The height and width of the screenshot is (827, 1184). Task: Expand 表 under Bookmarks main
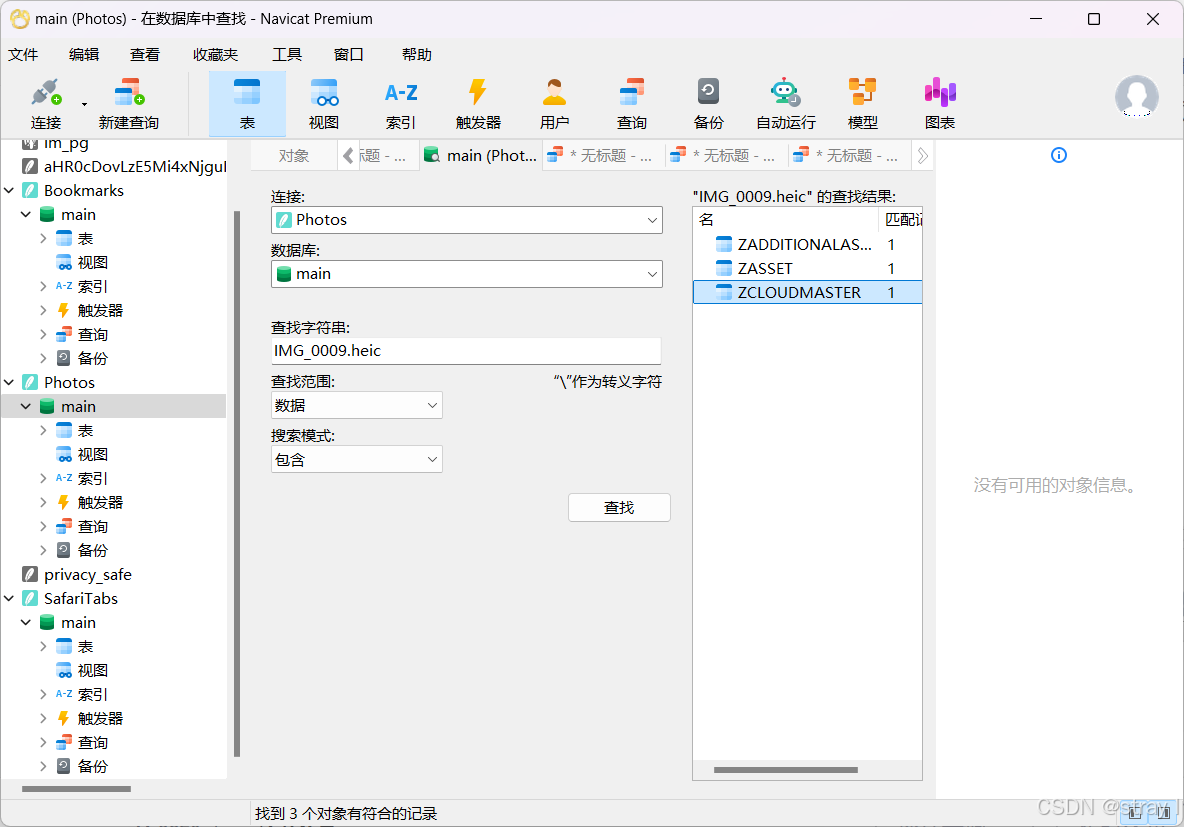[x=43, y=239]
